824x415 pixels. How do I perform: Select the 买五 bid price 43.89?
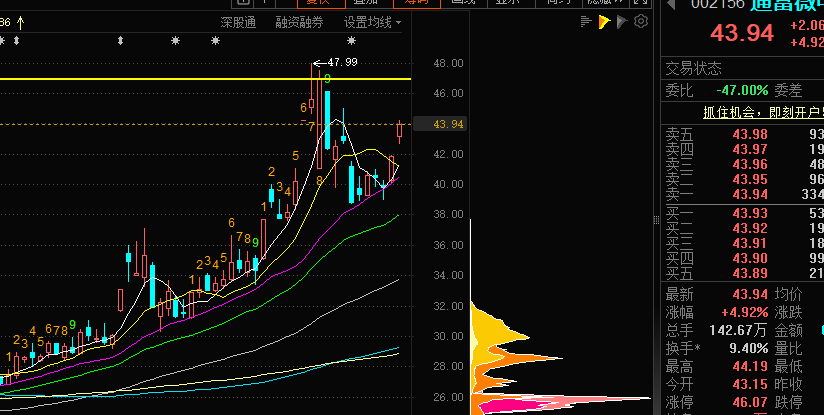click(x=750, y=274)
